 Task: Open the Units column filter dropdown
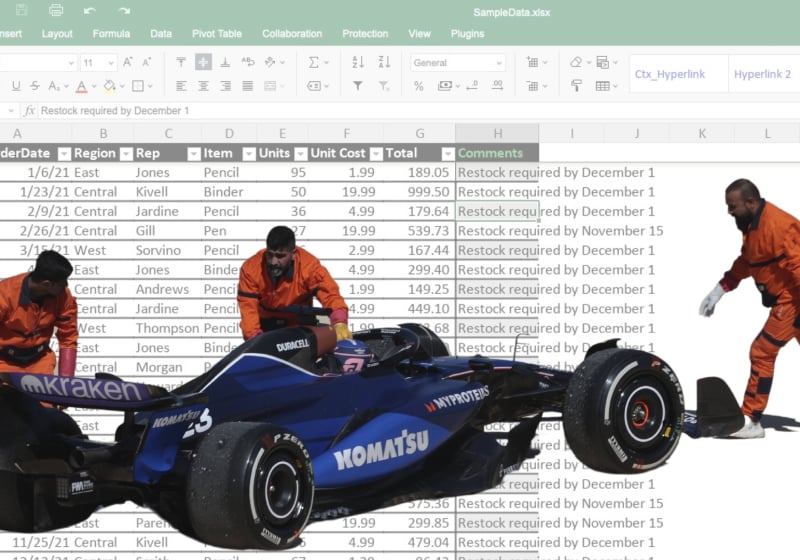coord(301,154)
